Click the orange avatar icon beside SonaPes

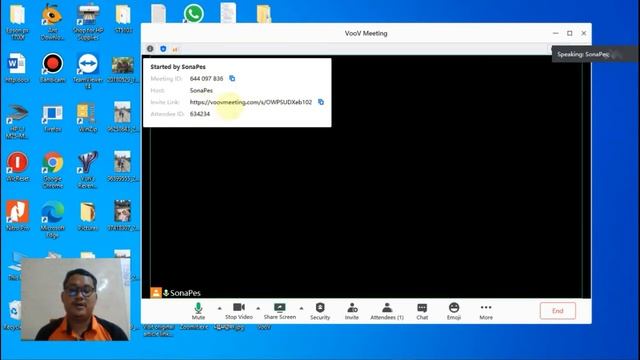[156, 292]
